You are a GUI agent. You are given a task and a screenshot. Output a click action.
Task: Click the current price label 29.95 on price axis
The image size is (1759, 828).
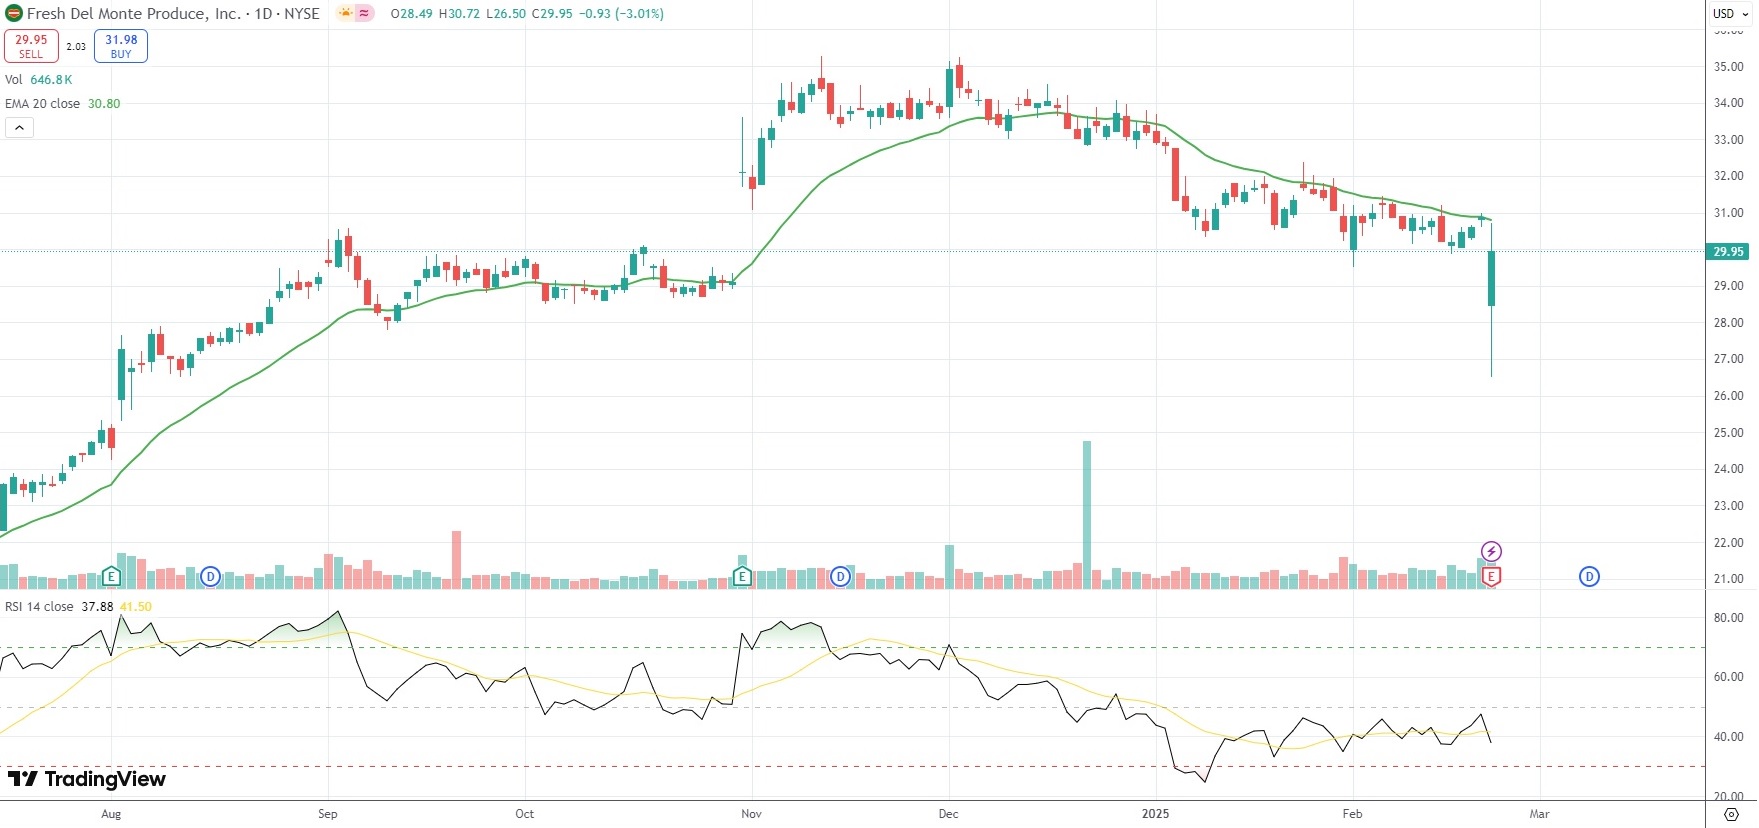coord(1729,251)
